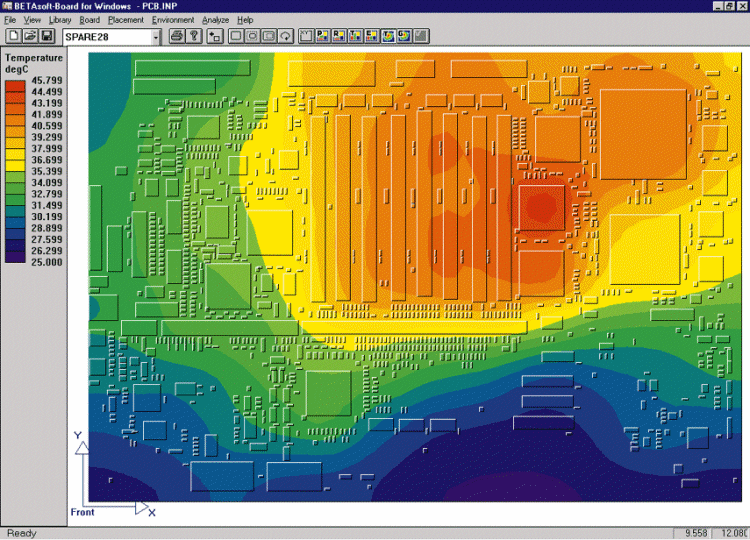
Task: Click the toolbar icon right after the help icon
Action: [x=214, y=37]
